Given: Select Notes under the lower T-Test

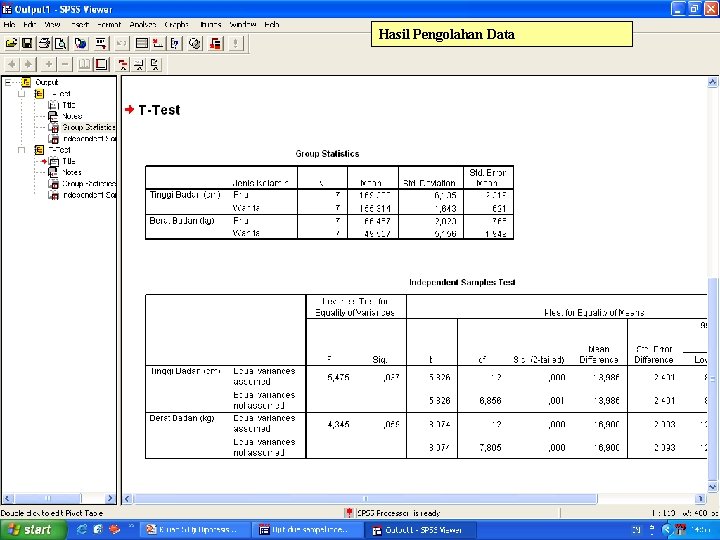Looking at the screenshot, I should pos(72,172).
